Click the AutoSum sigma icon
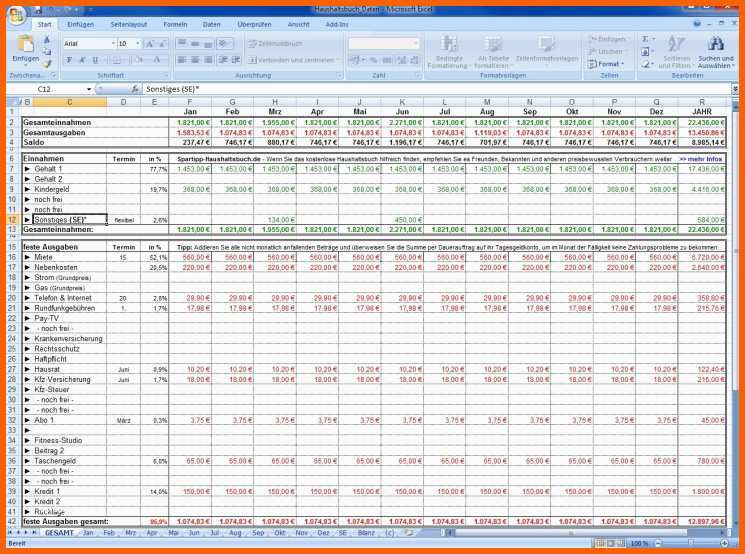The width and height of the screenshot is (745, 554). pos(645,39)
